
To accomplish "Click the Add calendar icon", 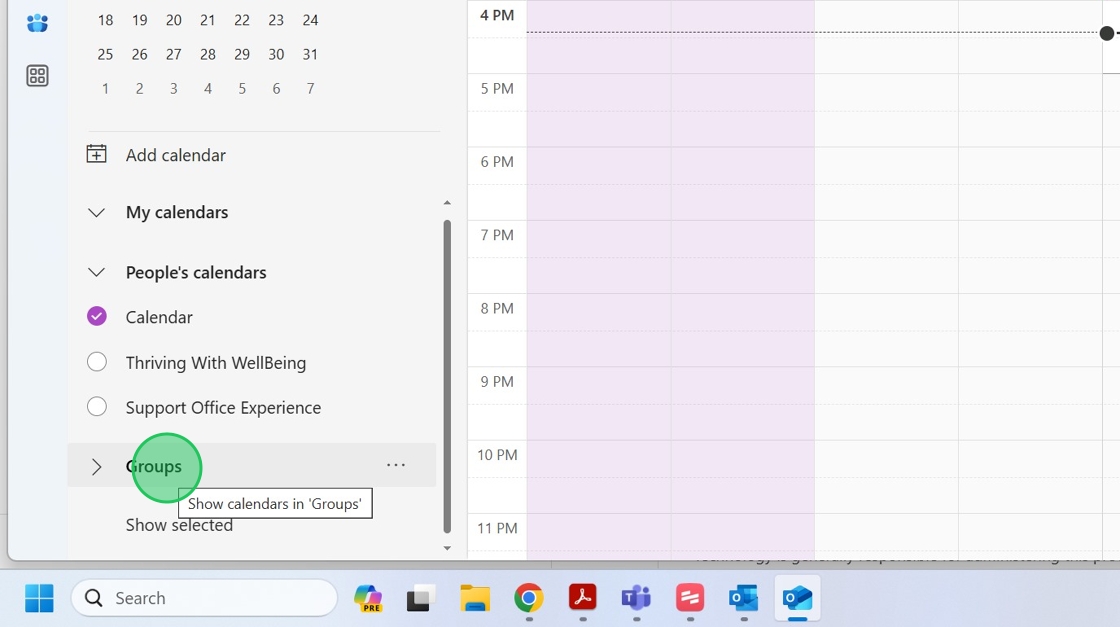I will click(96, 154).
